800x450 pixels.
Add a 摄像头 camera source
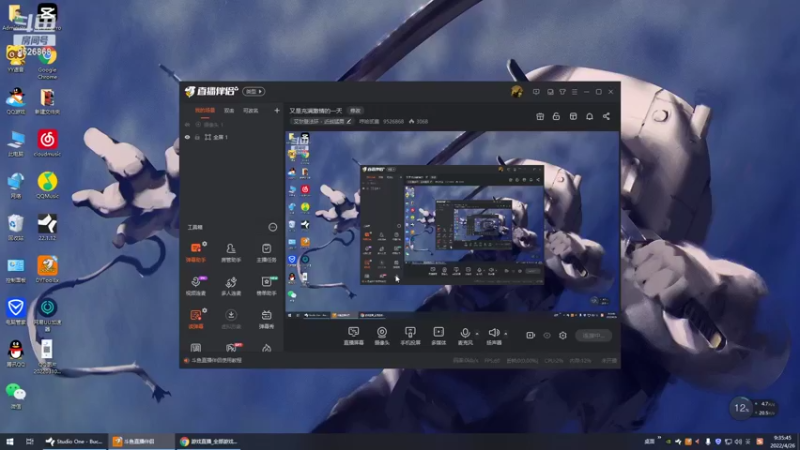pos(382,336)
